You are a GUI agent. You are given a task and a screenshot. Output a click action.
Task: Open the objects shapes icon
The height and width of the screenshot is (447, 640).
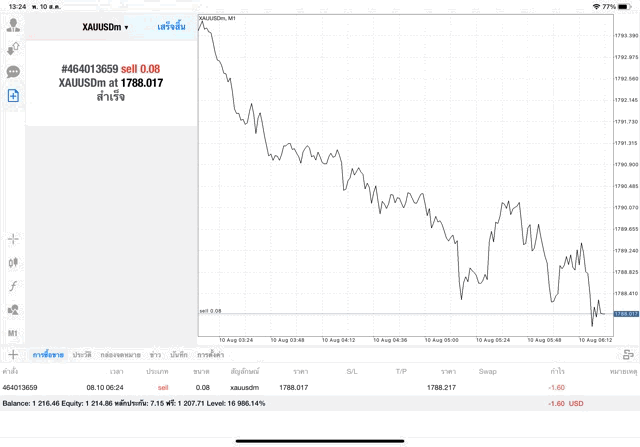[14, 309]
